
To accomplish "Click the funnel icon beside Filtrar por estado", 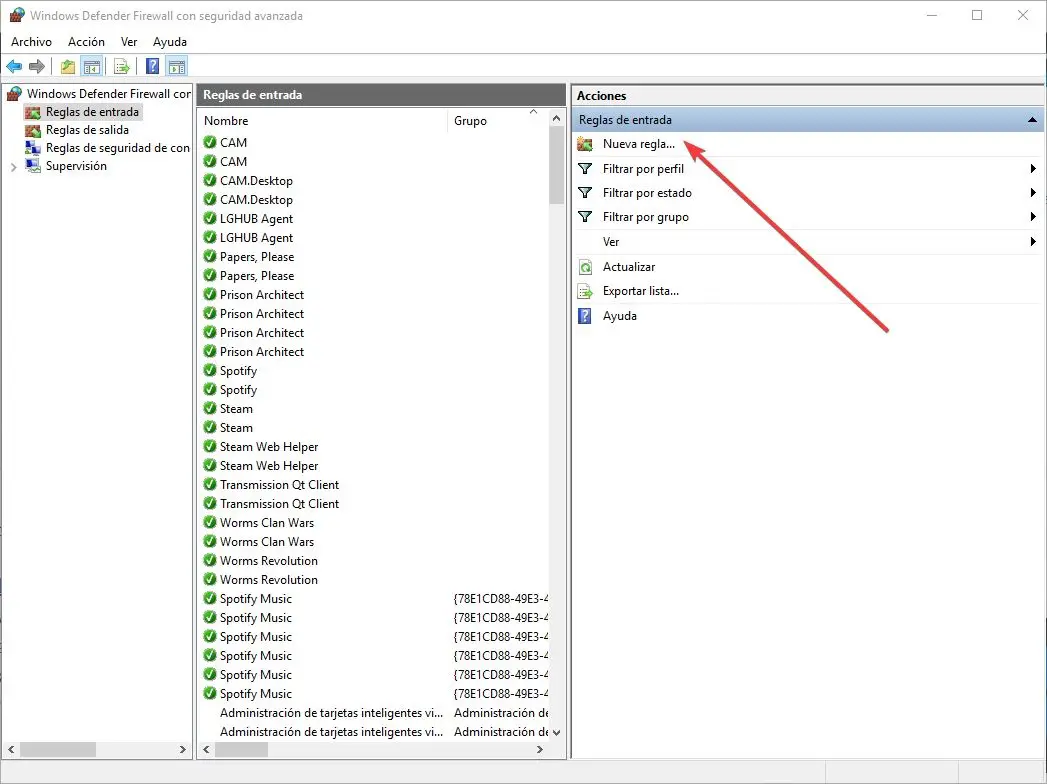I will pos(585,192).
